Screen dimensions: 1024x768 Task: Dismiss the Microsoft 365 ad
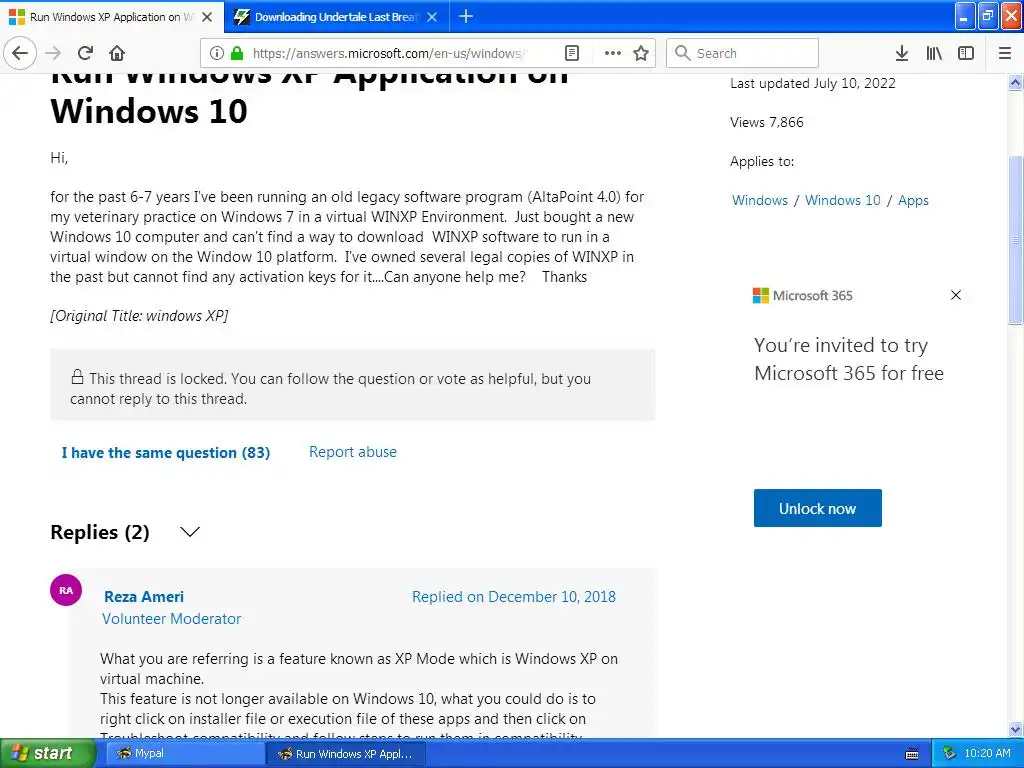coord(955,295)
